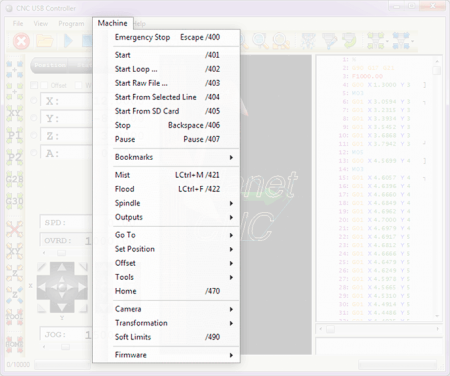450x376 pixels.
Task: Click the funnel icon with green arrow
Action: (x=349, y=41)
